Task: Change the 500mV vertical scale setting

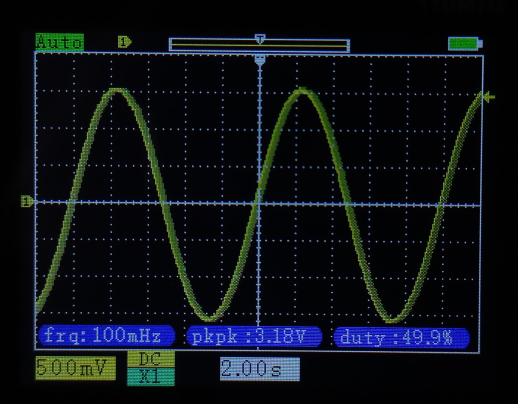Action: pyautogui.click(x=76, y=368)
